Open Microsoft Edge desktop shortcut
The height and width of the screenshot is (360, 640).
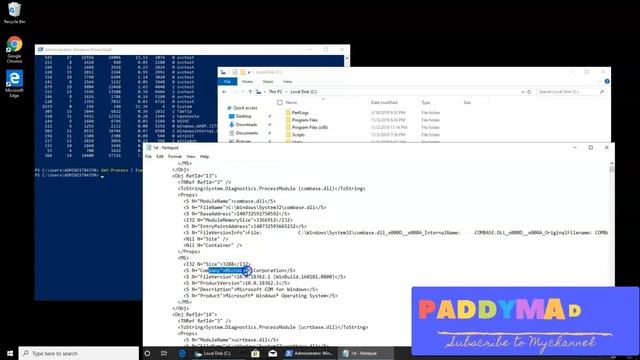[14, 84]
